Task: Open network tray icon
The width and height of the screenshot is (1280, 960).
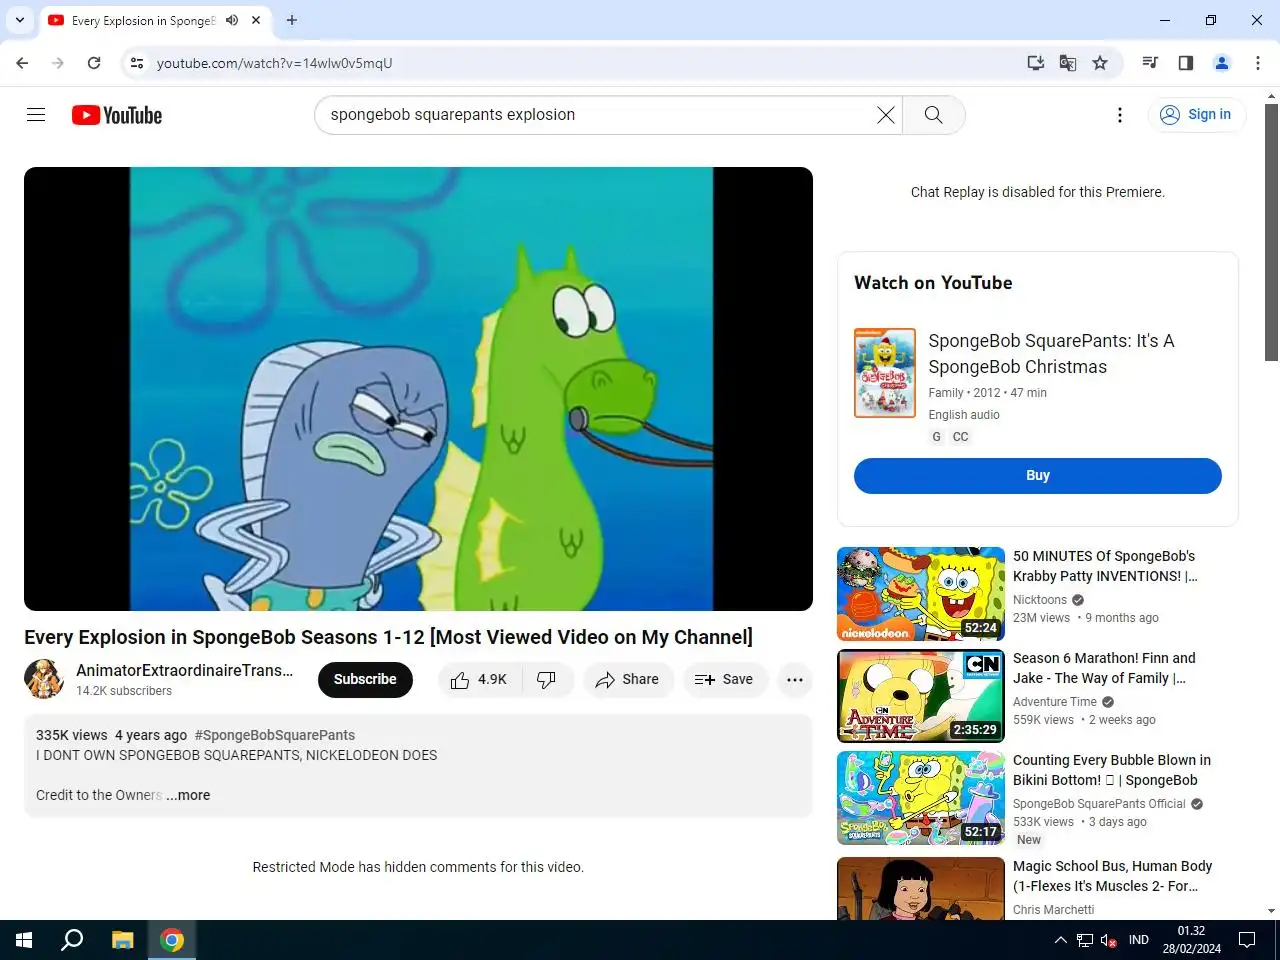Action: 1084,940
